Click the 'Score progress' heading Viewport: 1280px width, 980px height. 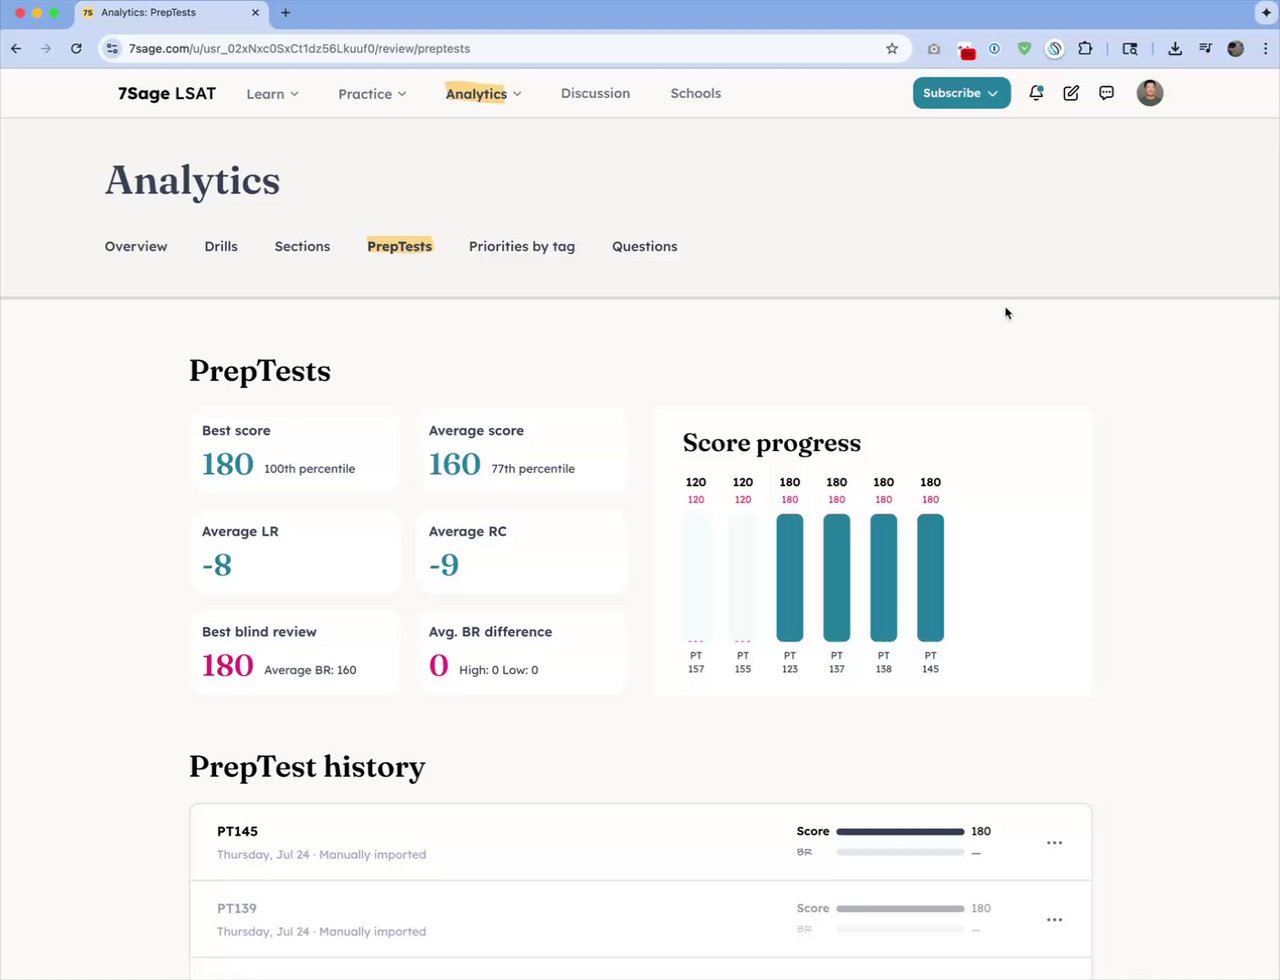click(x=771, y=443)
